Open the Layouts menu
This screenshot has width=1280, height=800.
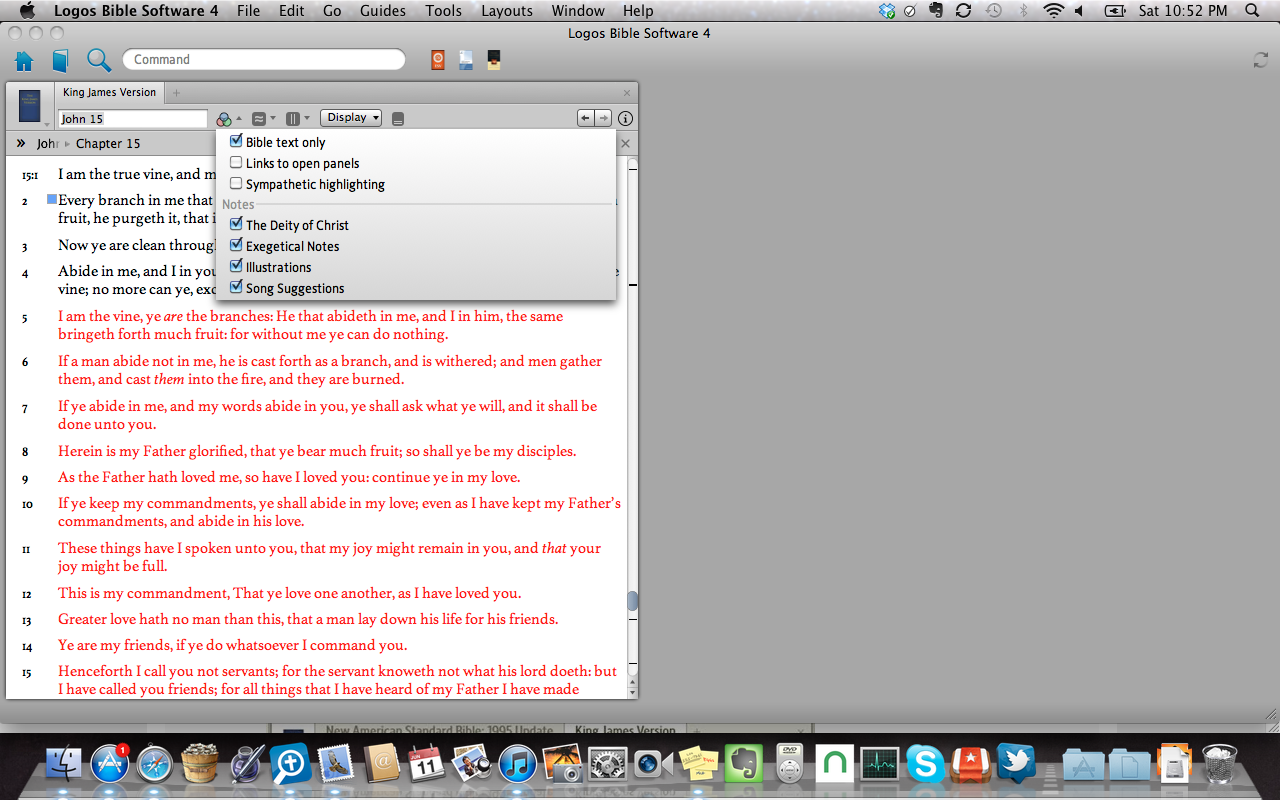point(507,11)
